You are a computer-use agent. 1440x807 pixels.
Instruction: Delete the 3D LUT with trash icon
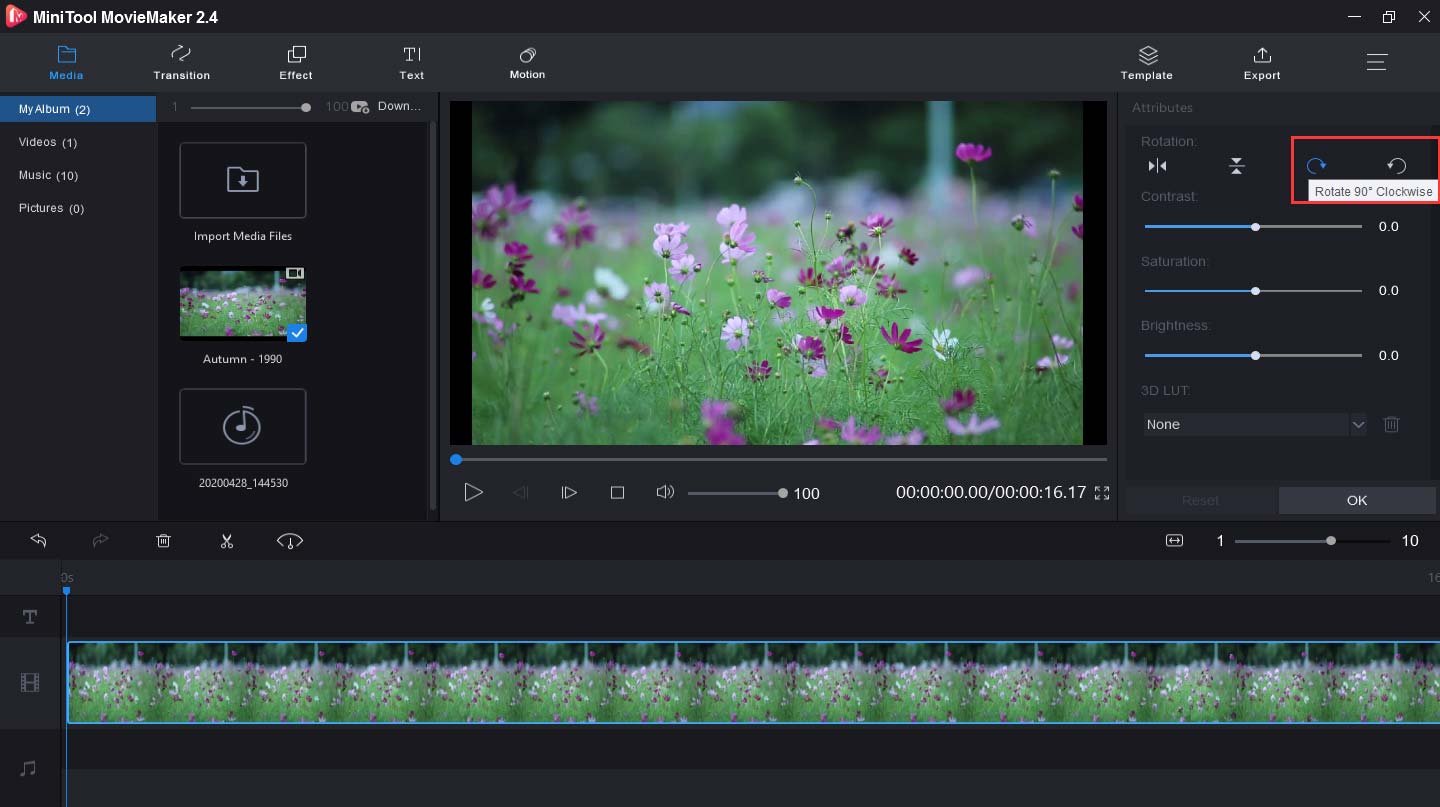1391,424
